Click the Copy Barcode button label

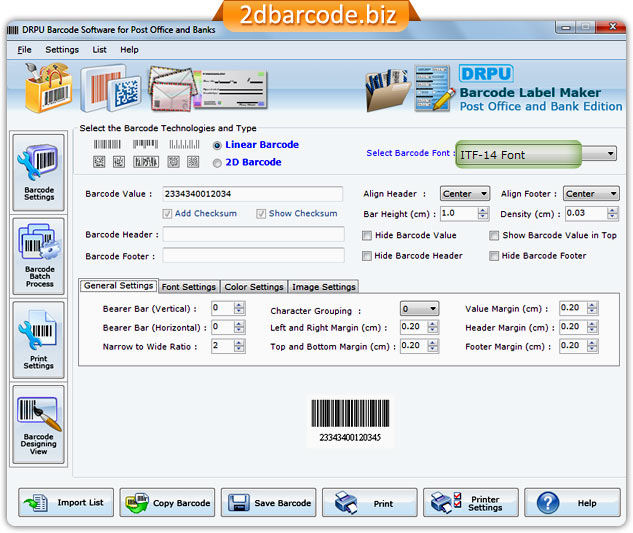coord(182,503)
